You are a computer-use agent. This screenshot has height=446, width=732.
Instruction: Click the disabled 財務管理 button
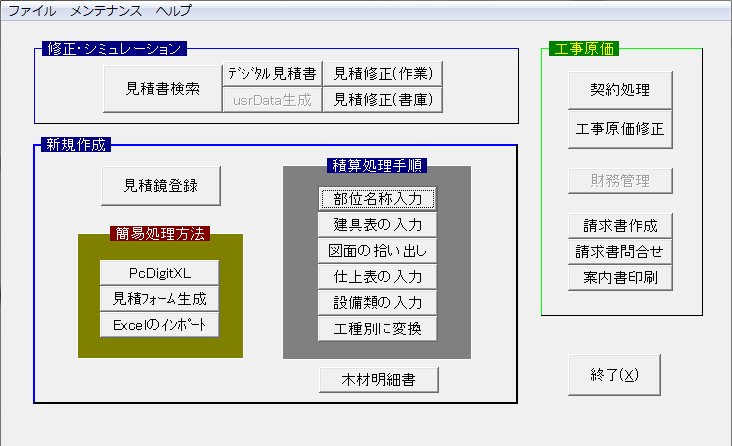pyautogui.click(x=620, y=181)
